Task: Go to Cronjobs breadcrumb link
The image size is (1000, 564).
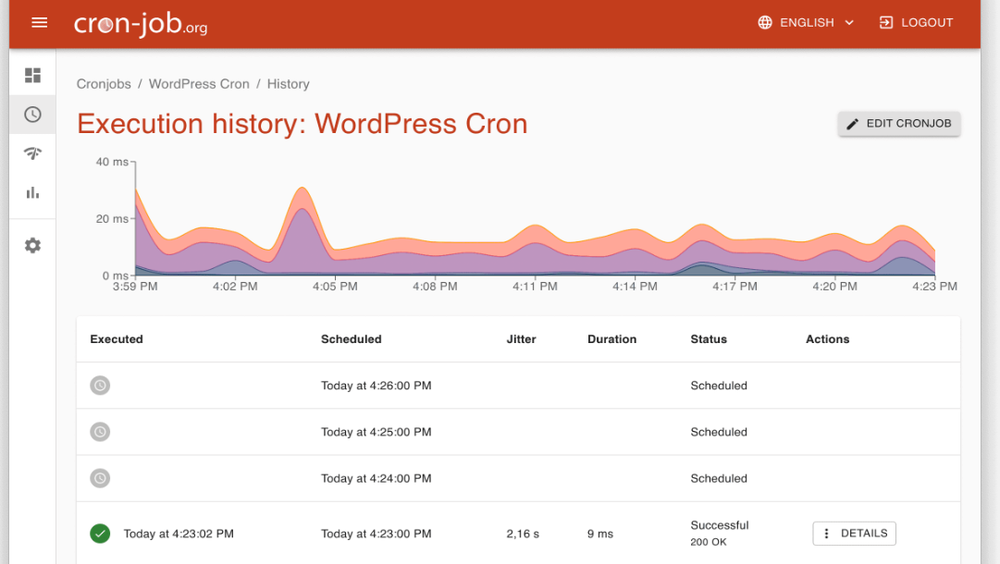Action: (x=103, y=84)
